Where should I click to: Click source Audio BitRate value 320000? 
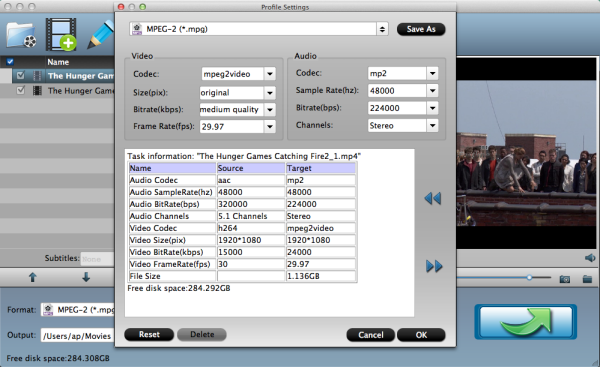(x=233, y=204)
